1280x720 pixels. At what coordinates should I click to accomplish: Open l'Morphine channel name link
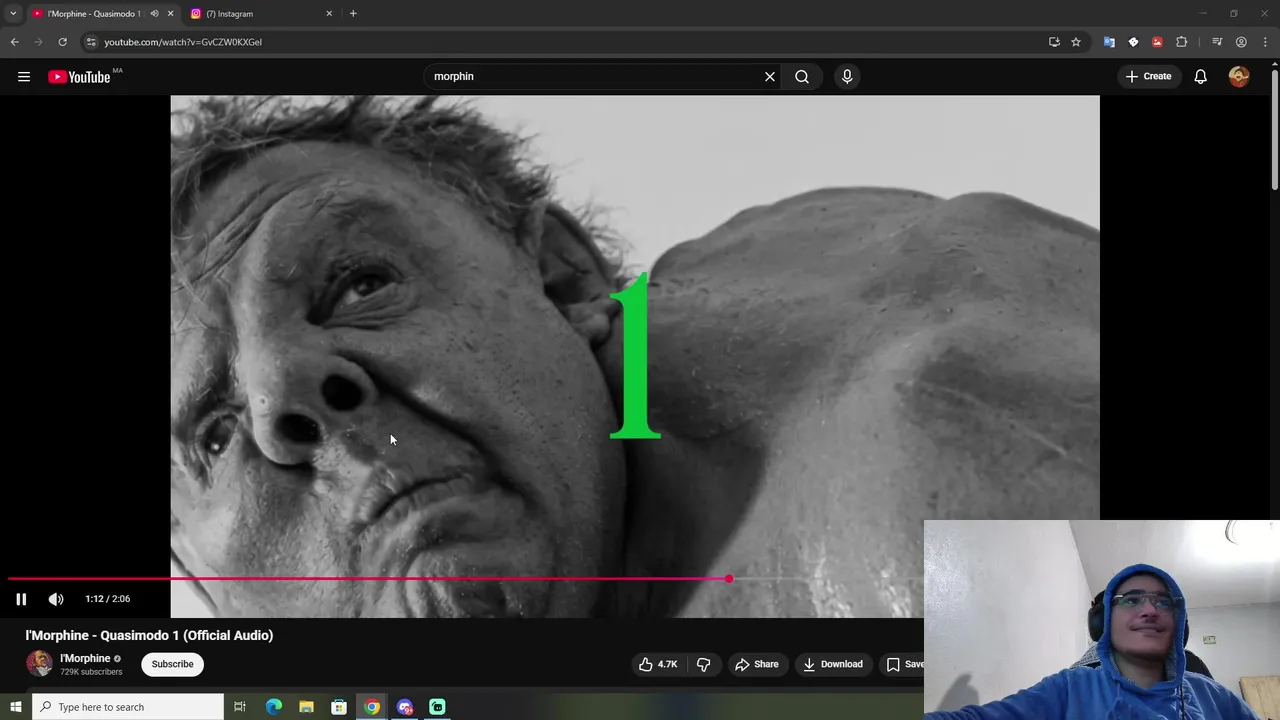(x=85, y=658)
